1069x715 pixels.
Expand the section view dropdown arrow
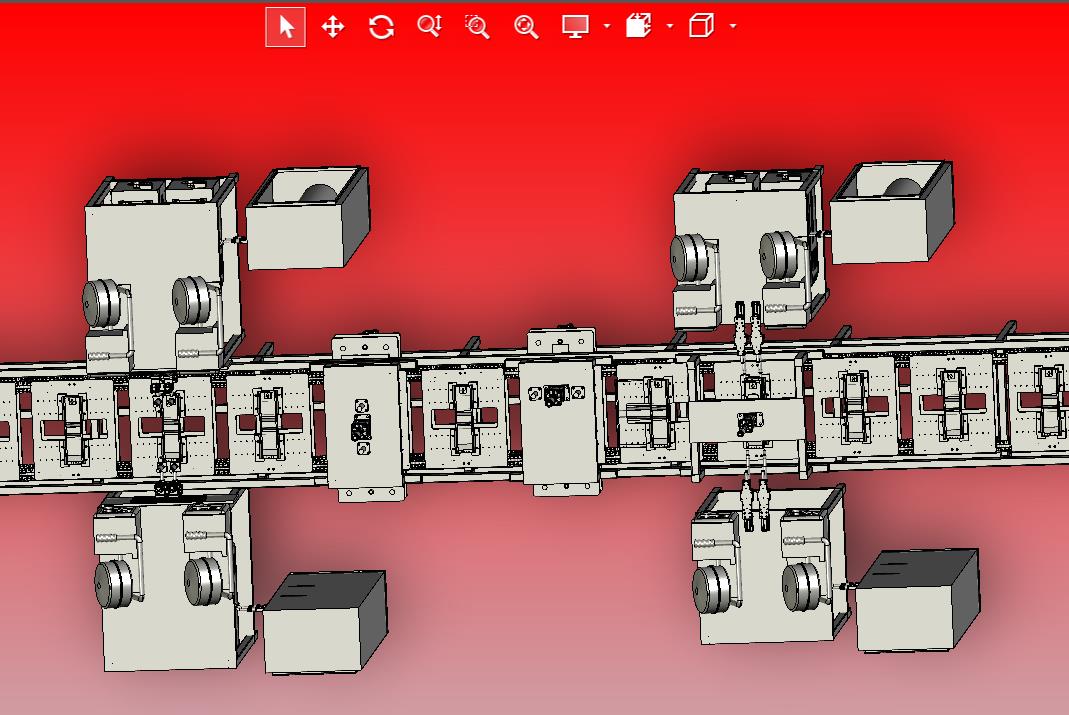pos(669,27)
